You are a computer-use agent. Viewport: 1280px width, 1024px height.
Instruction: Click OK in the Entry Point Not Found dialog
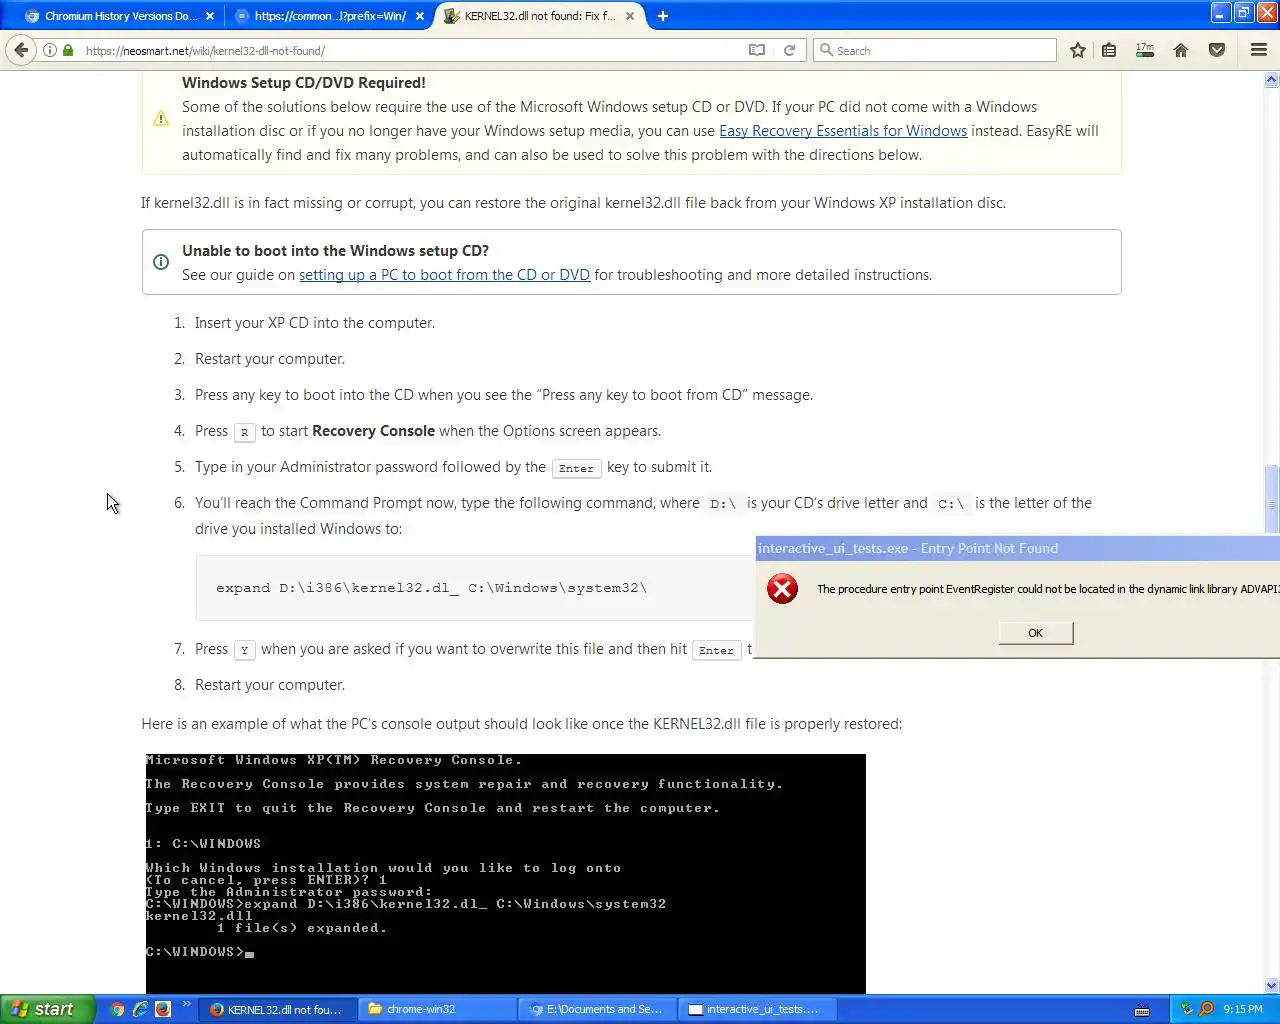1036,633
